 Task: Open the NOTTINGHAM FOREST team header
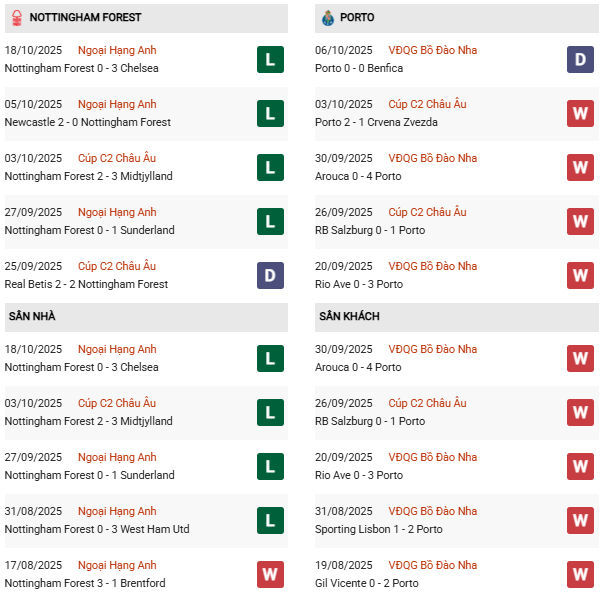click(x=85, y=18)
